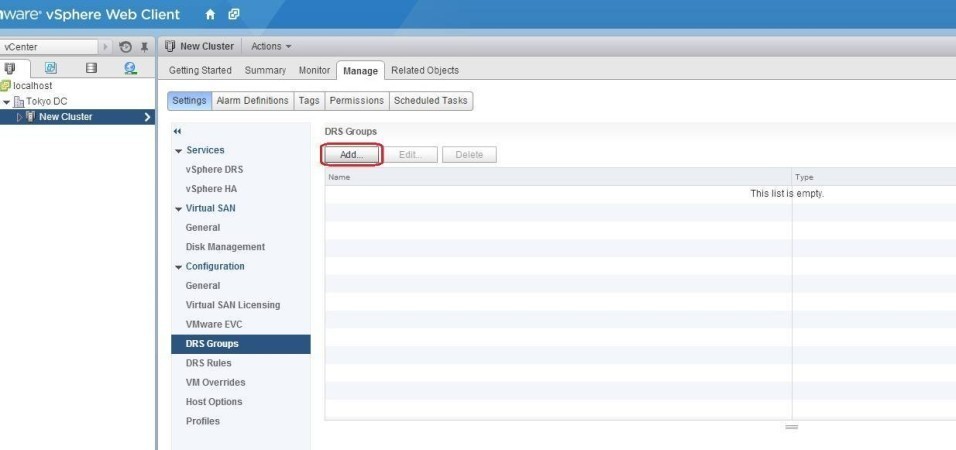Open New Cluster chevron arrow in navigator

coord(148,117)
